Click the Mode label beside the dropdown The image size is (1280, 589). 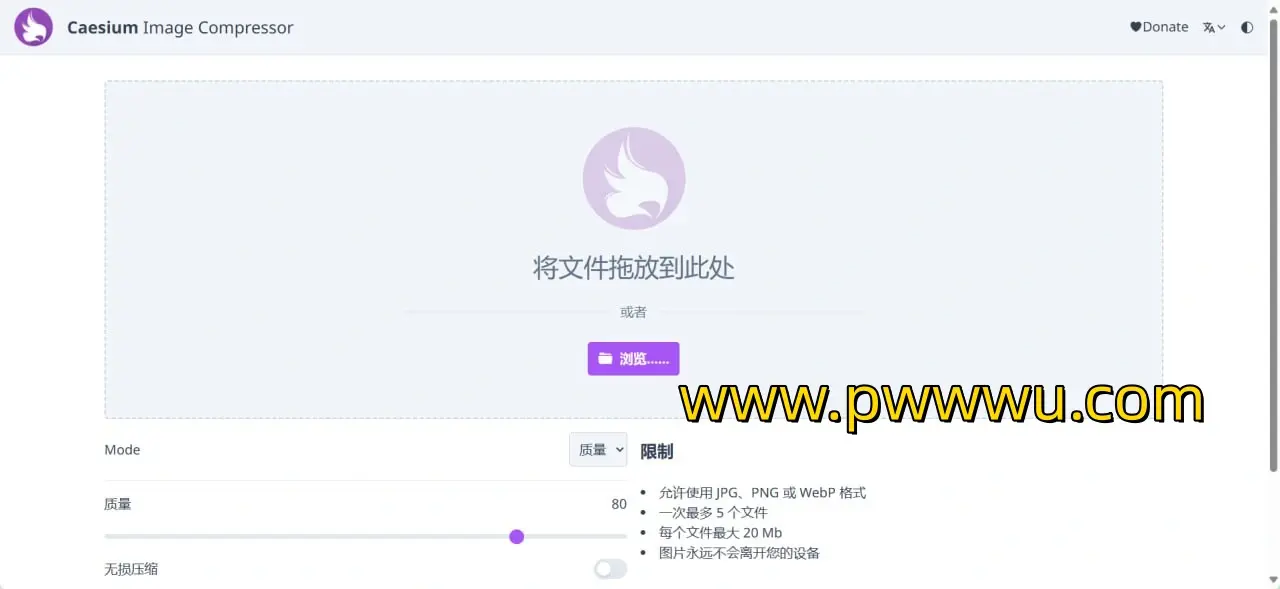coord(122,450)
